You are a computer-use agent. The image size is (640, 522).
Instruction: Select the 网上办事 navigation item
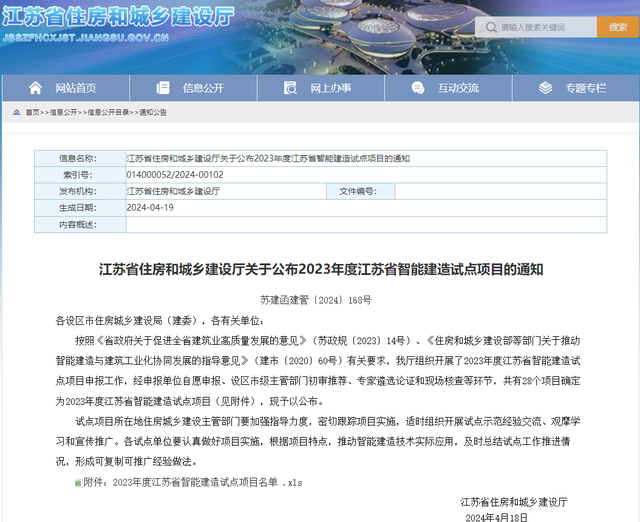(x=330, y=88)
